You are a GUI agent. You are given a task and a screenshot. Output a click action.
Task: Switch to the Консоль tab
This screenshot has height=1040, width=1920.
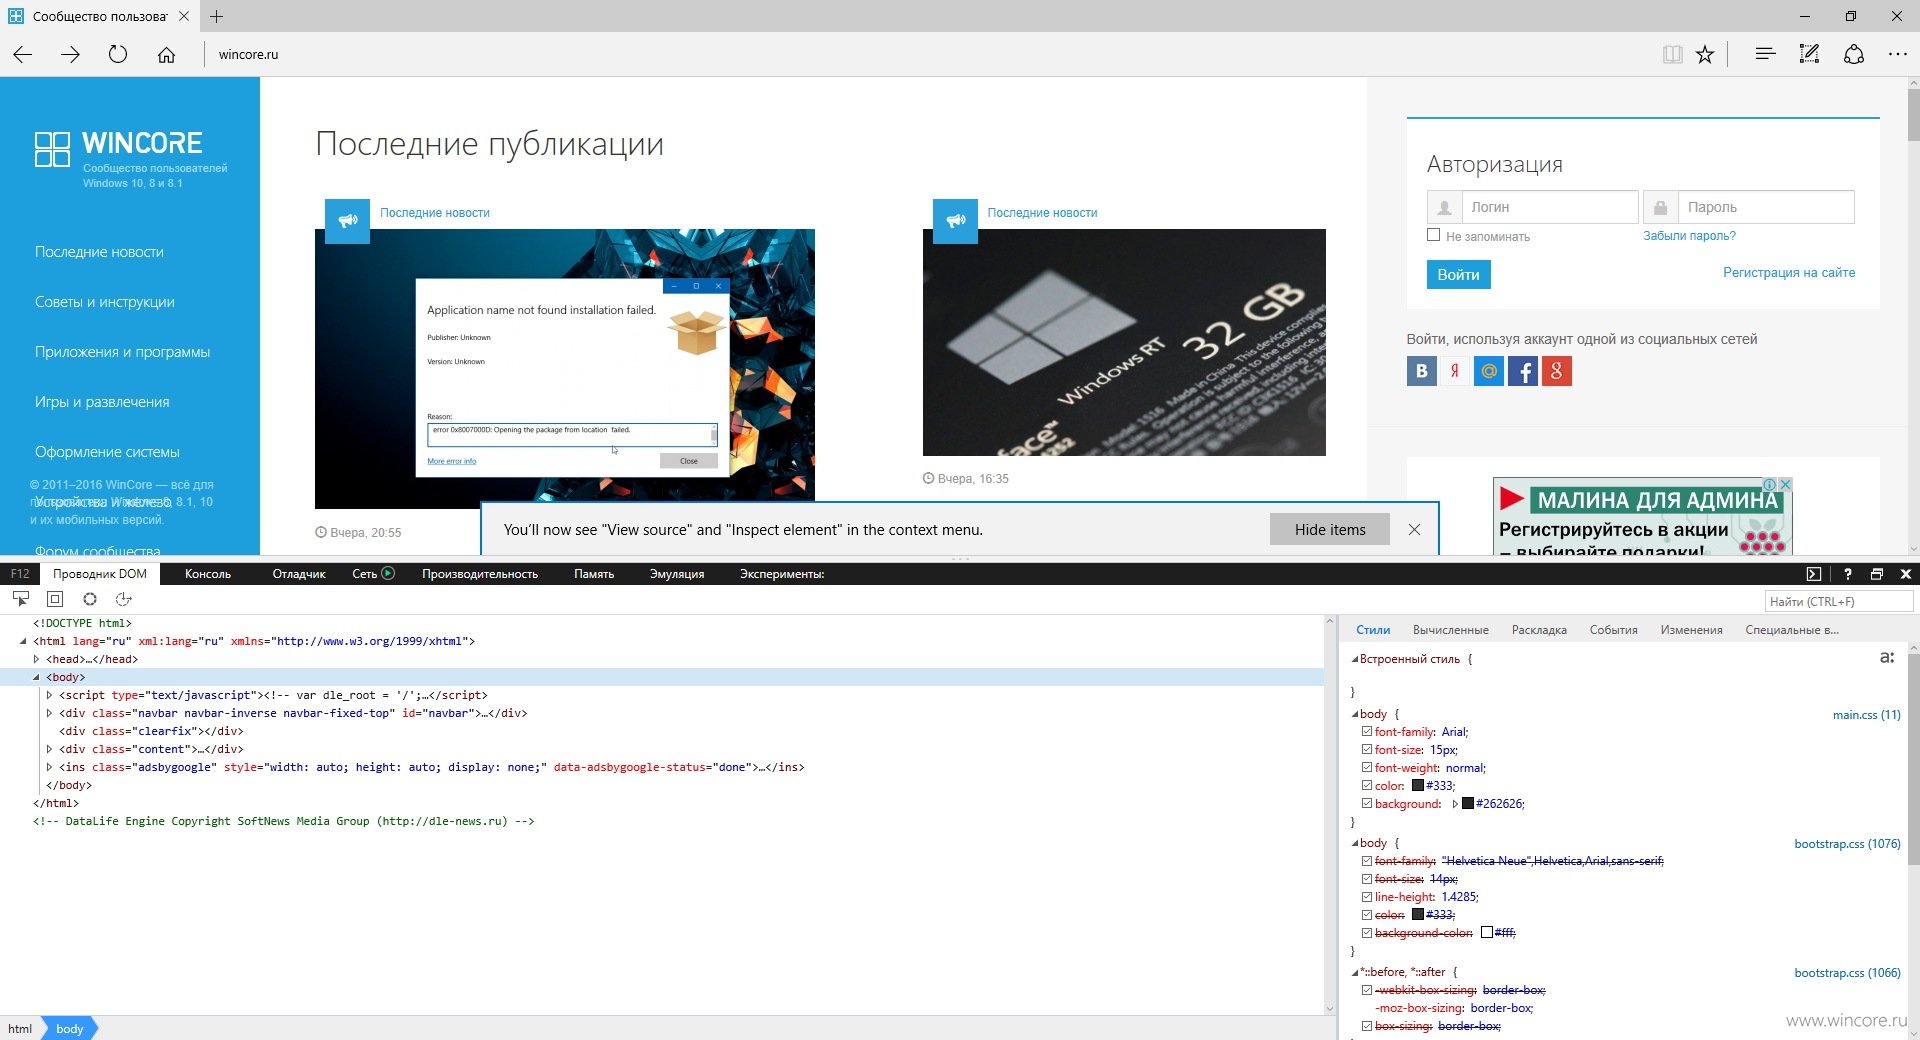click(x=208, y=574)
